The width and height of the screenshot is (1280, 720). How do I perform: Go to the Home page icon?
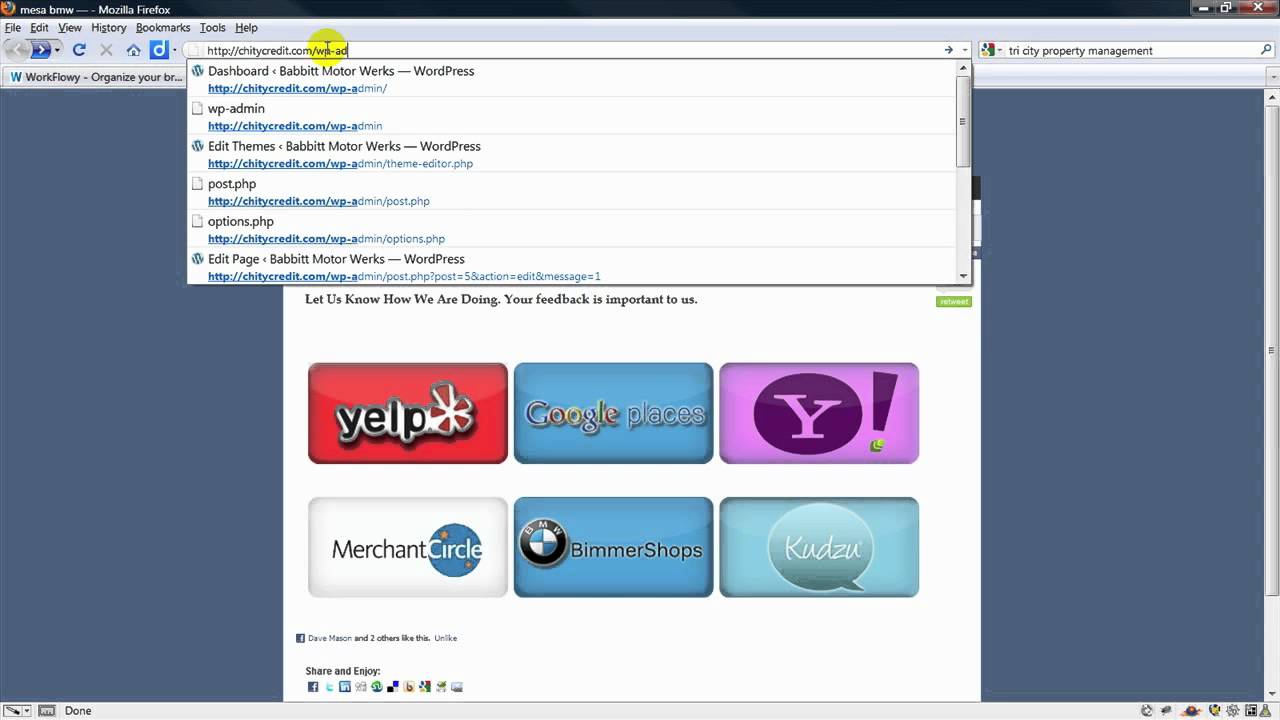click(x=133, y=50)
